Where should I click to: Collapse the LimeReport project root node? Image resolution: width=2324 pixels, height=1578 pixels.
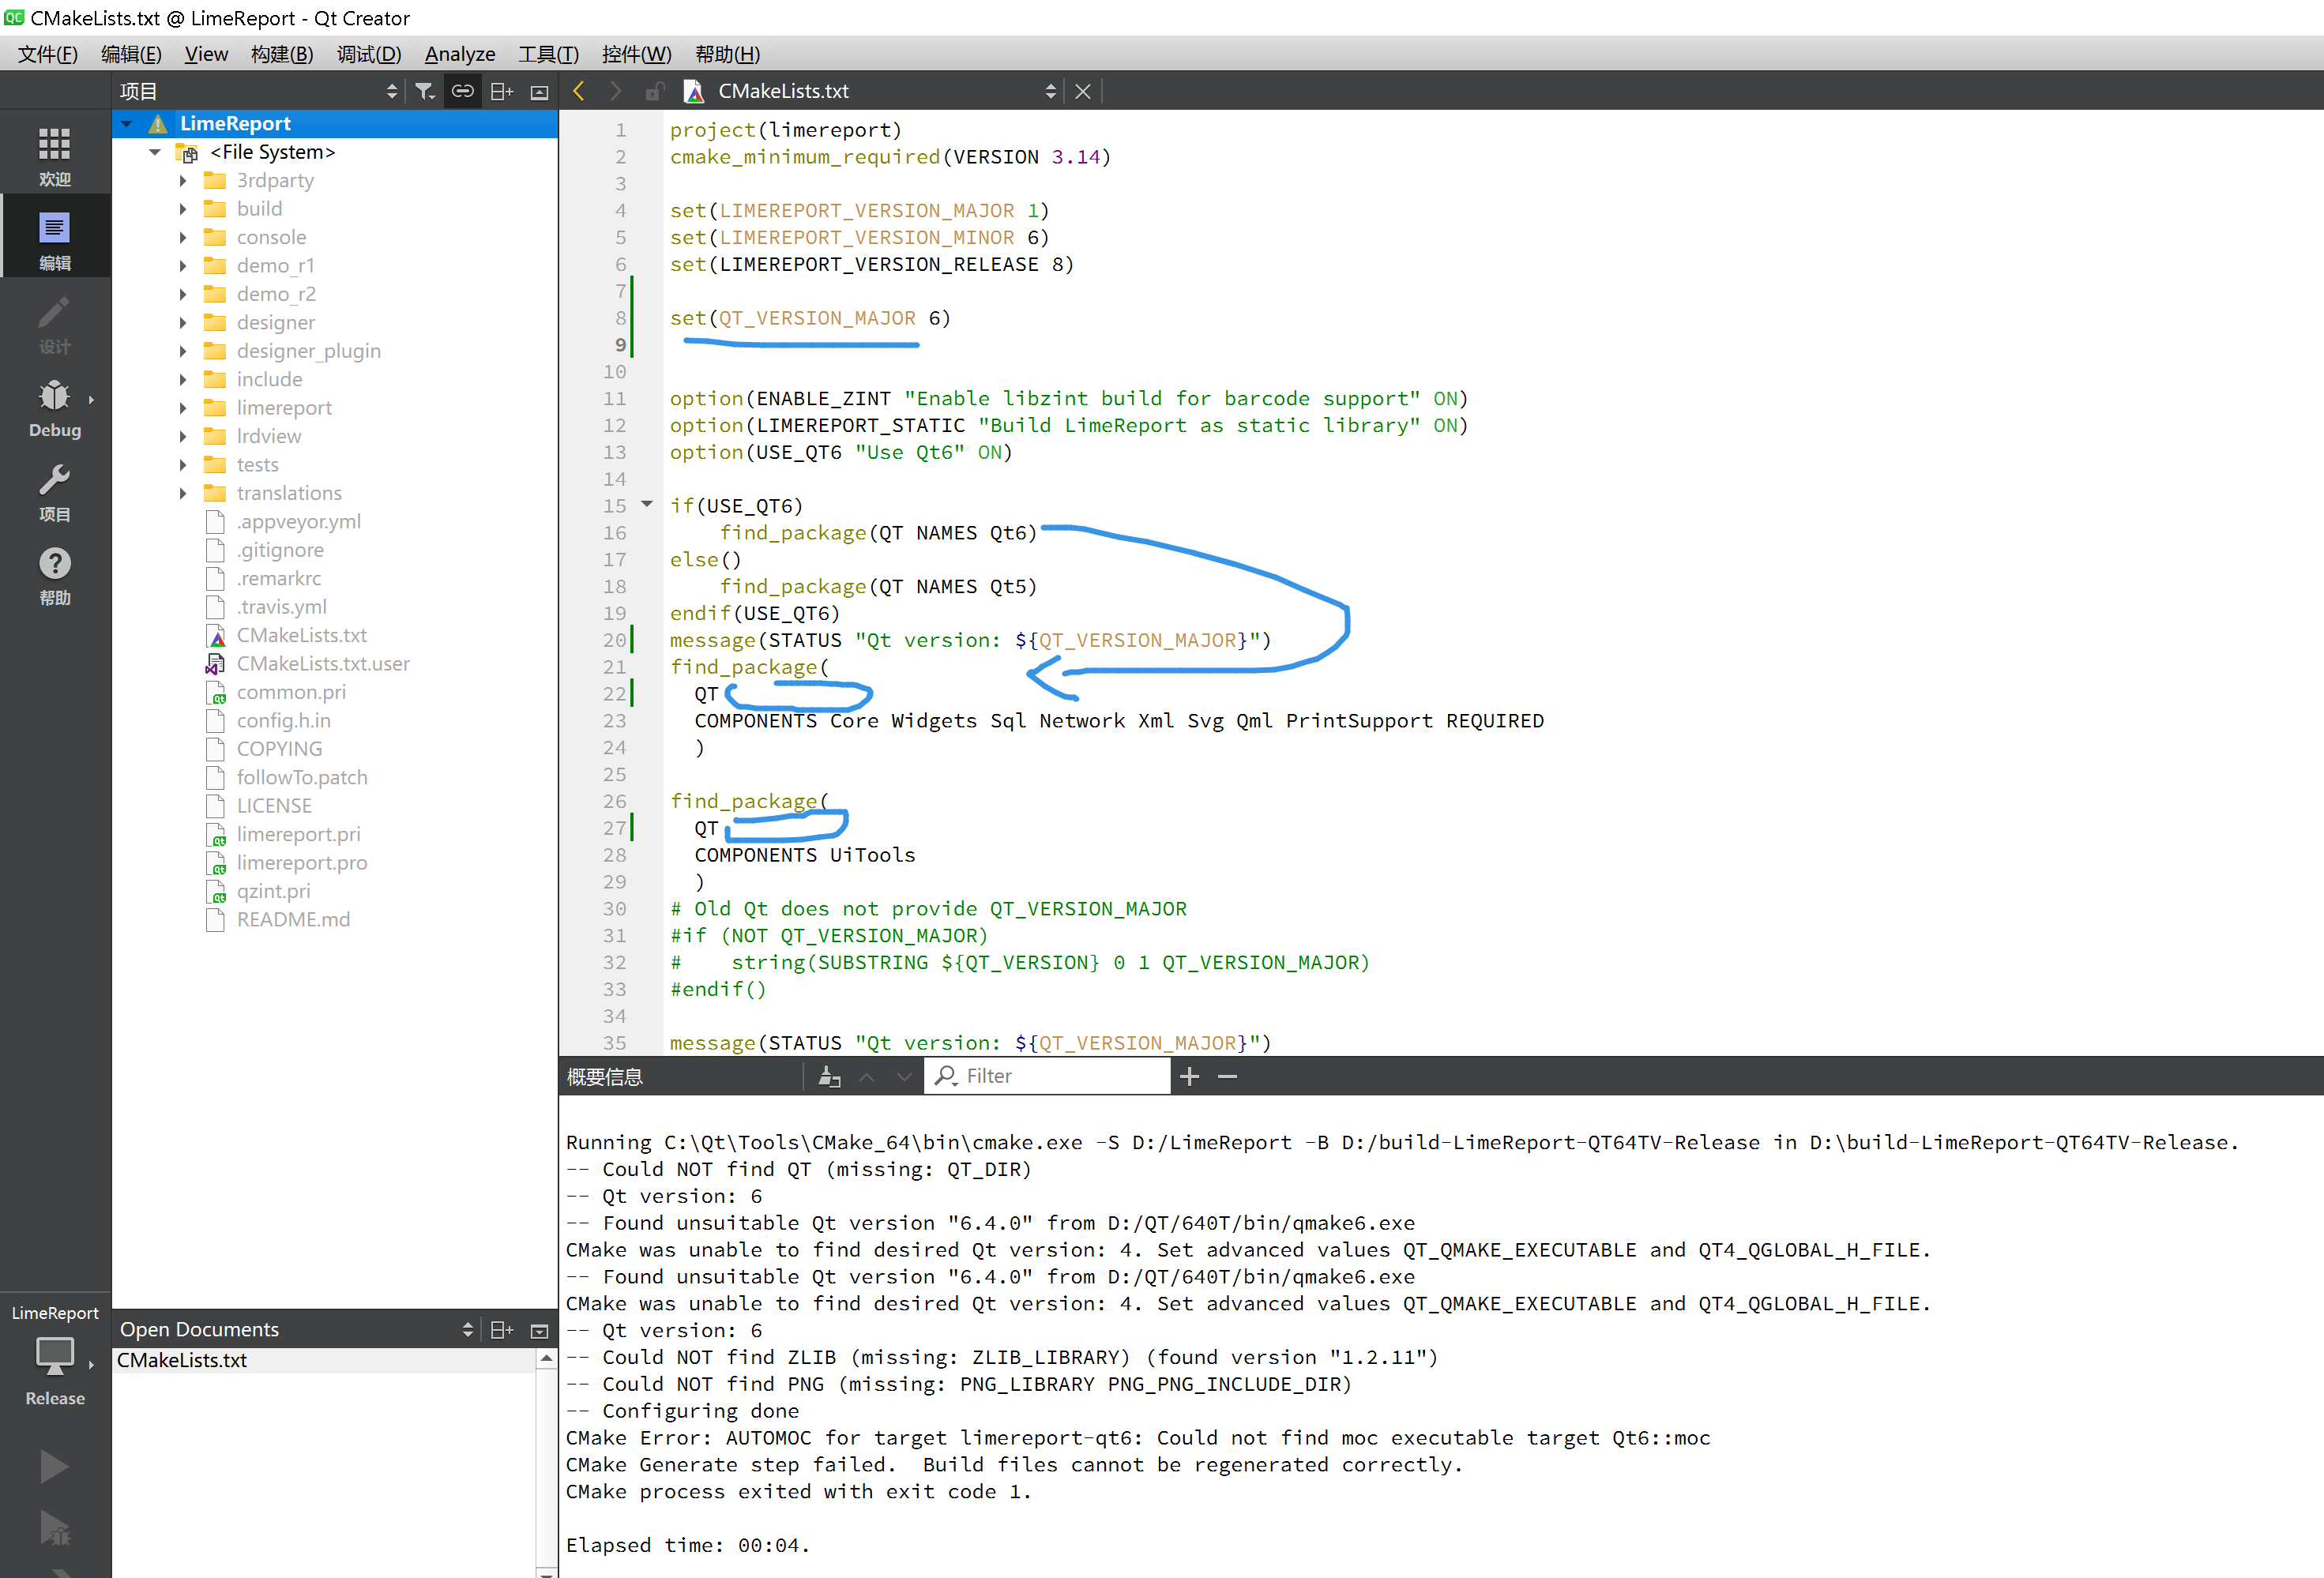pyautogui.click(x=126, y=123)
